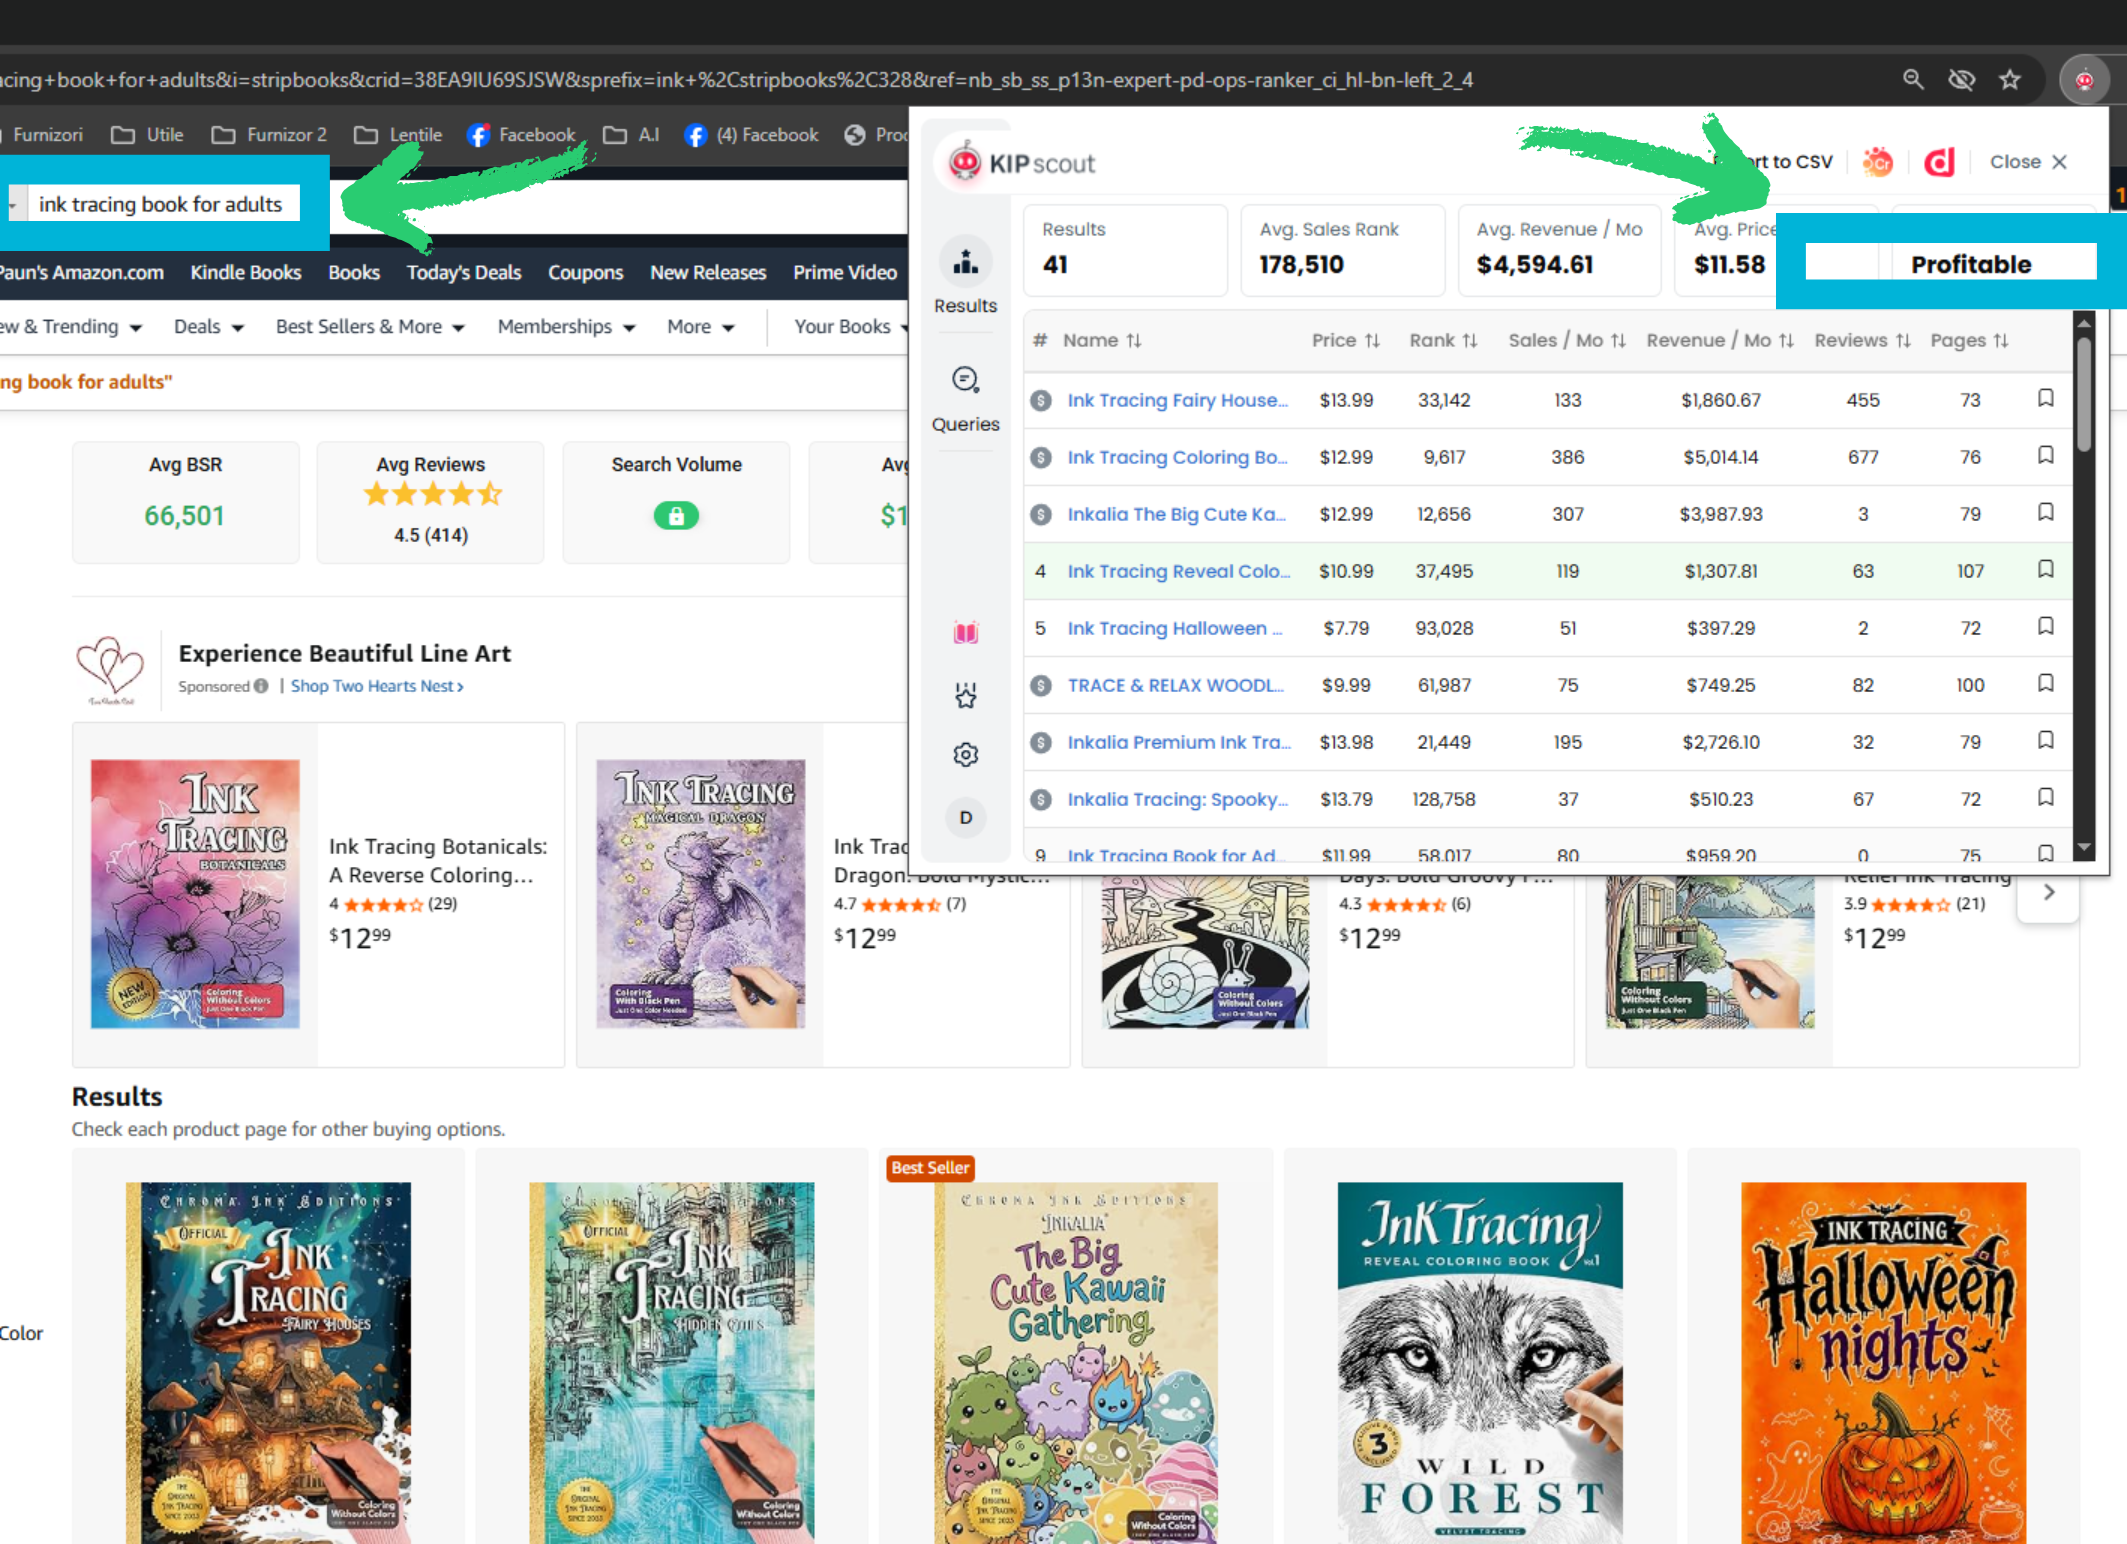Sort the table by Name
The width and height of the screenshot is (2127, 1544).
pyautogui.click(x=1102, y=340)
